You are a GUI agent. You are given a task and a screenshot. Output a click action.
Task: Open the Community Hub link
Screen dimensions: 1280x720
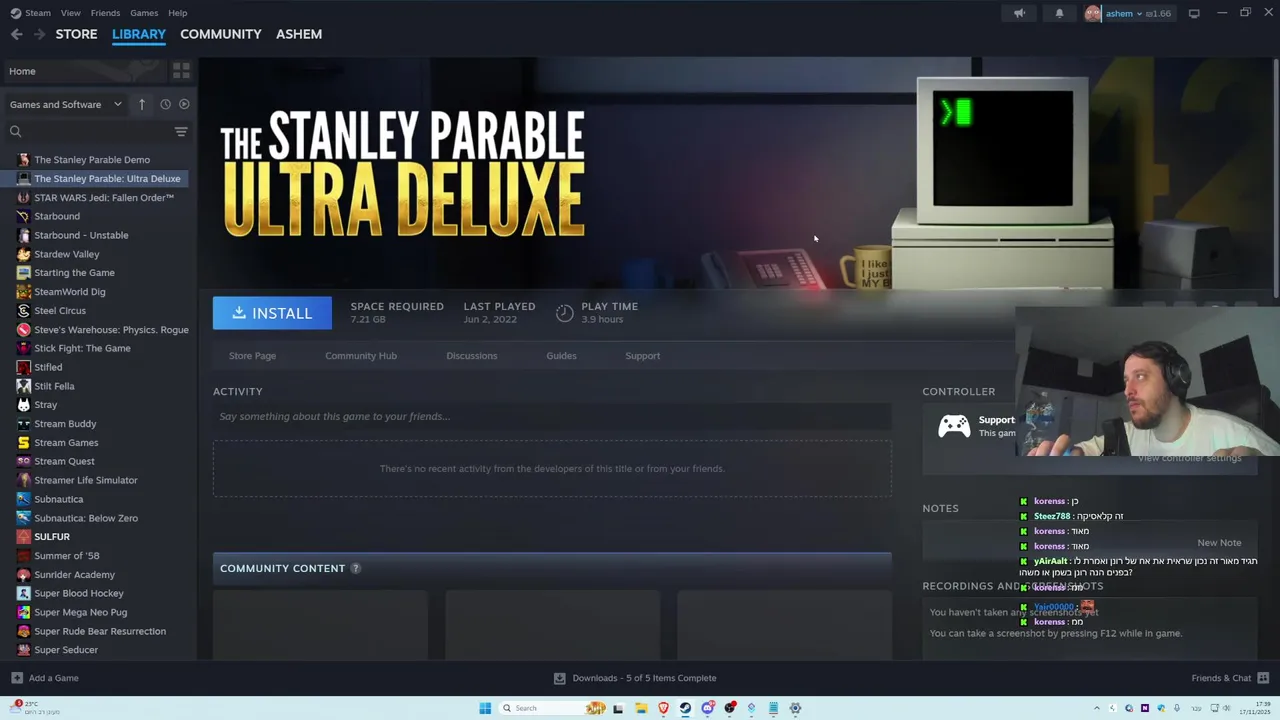coord(361,356)
